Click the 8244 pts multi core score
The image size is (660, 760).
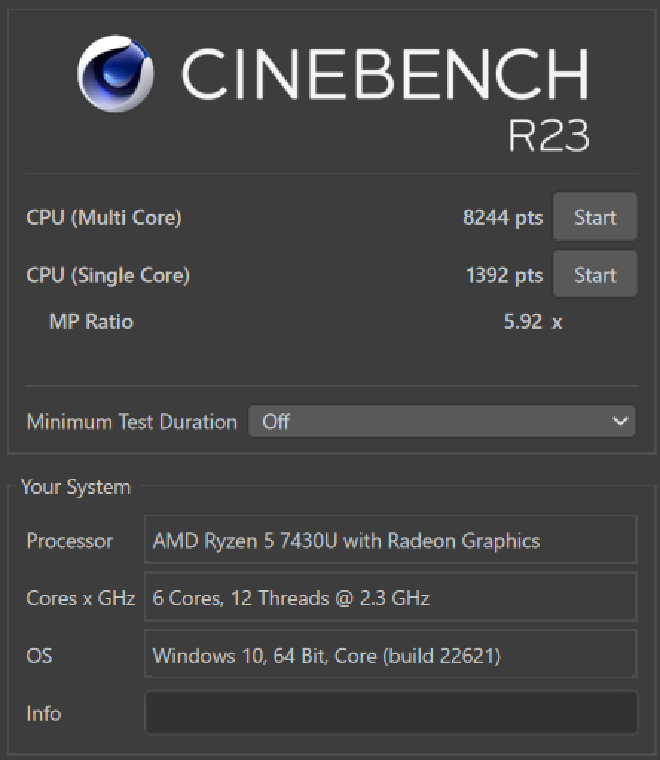(x=503, y=218)
